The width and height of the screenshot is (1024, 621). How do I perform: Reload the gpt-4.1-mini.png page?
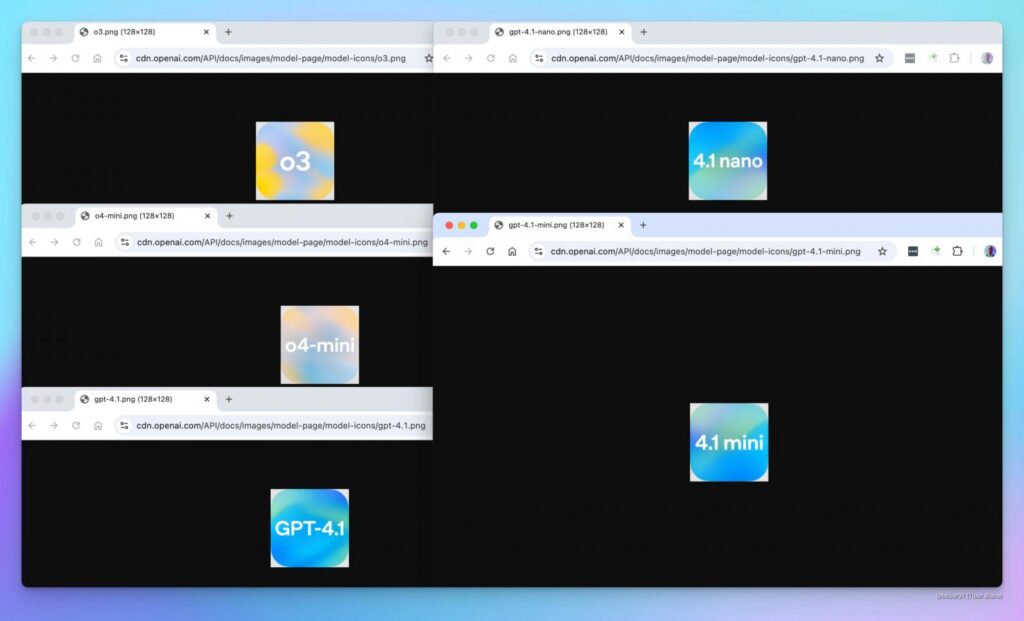tap(490, 251)
